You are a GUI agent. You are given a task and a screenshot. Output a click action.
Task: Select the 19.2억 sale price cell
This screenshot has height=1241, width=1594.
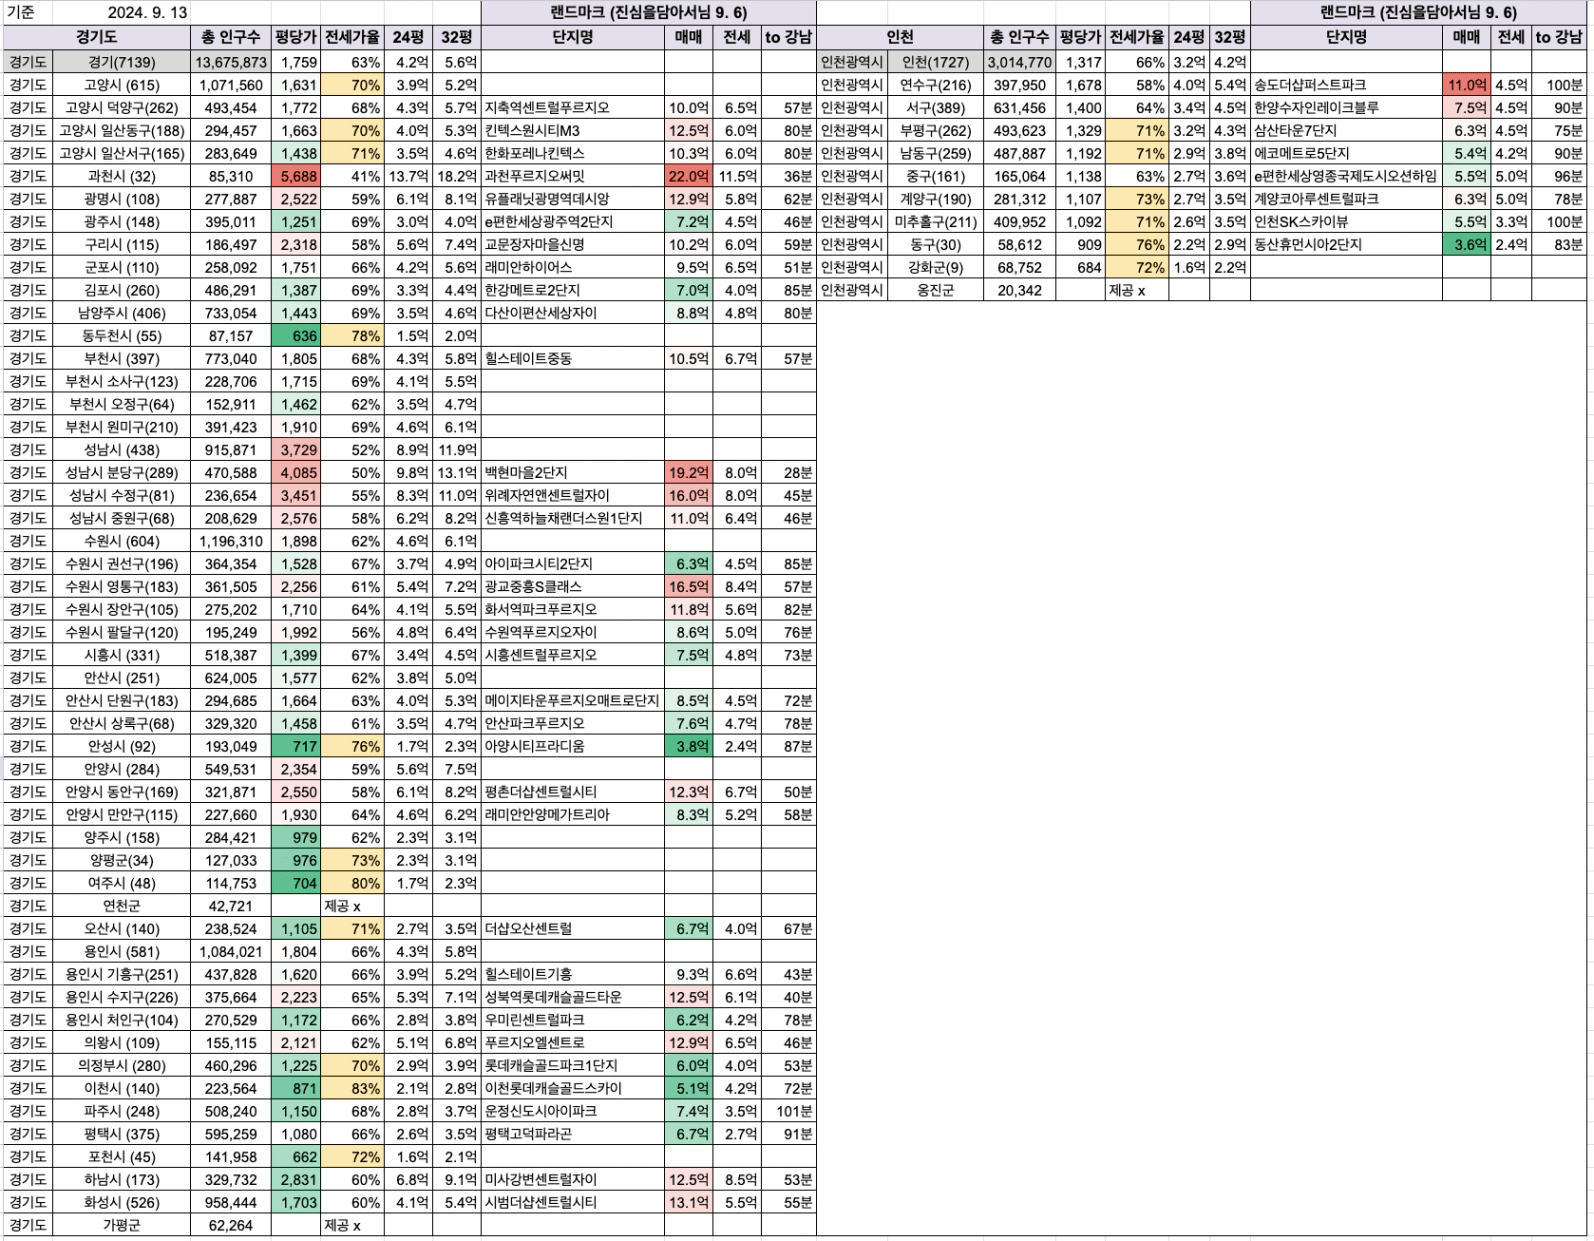(x=689, y=473)
